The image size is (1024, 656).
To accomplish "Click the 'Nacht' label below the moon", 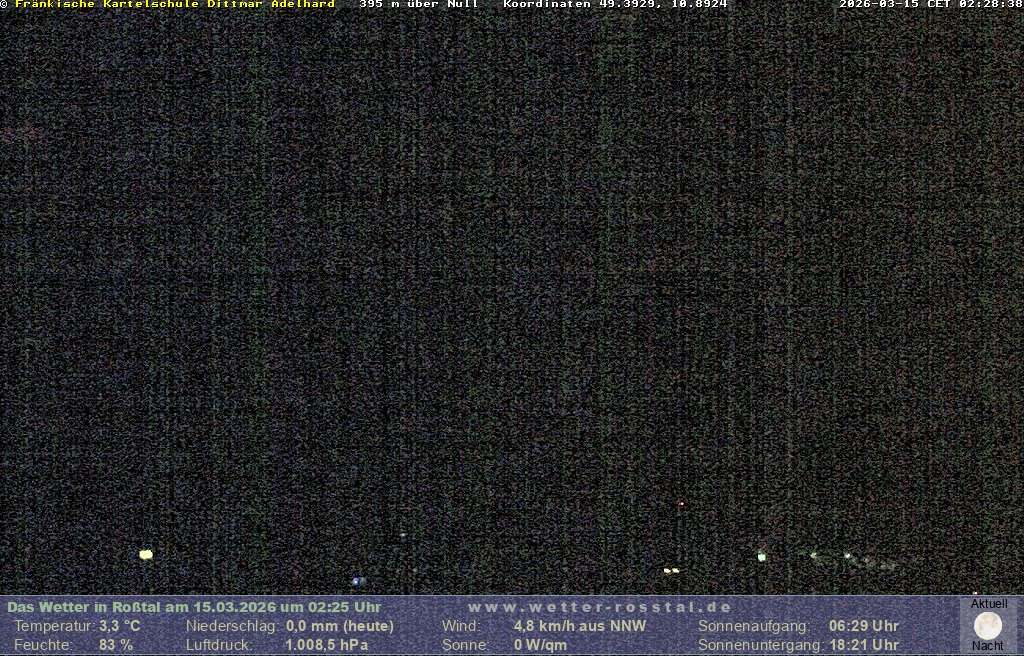I will click(x=988, y=646).
